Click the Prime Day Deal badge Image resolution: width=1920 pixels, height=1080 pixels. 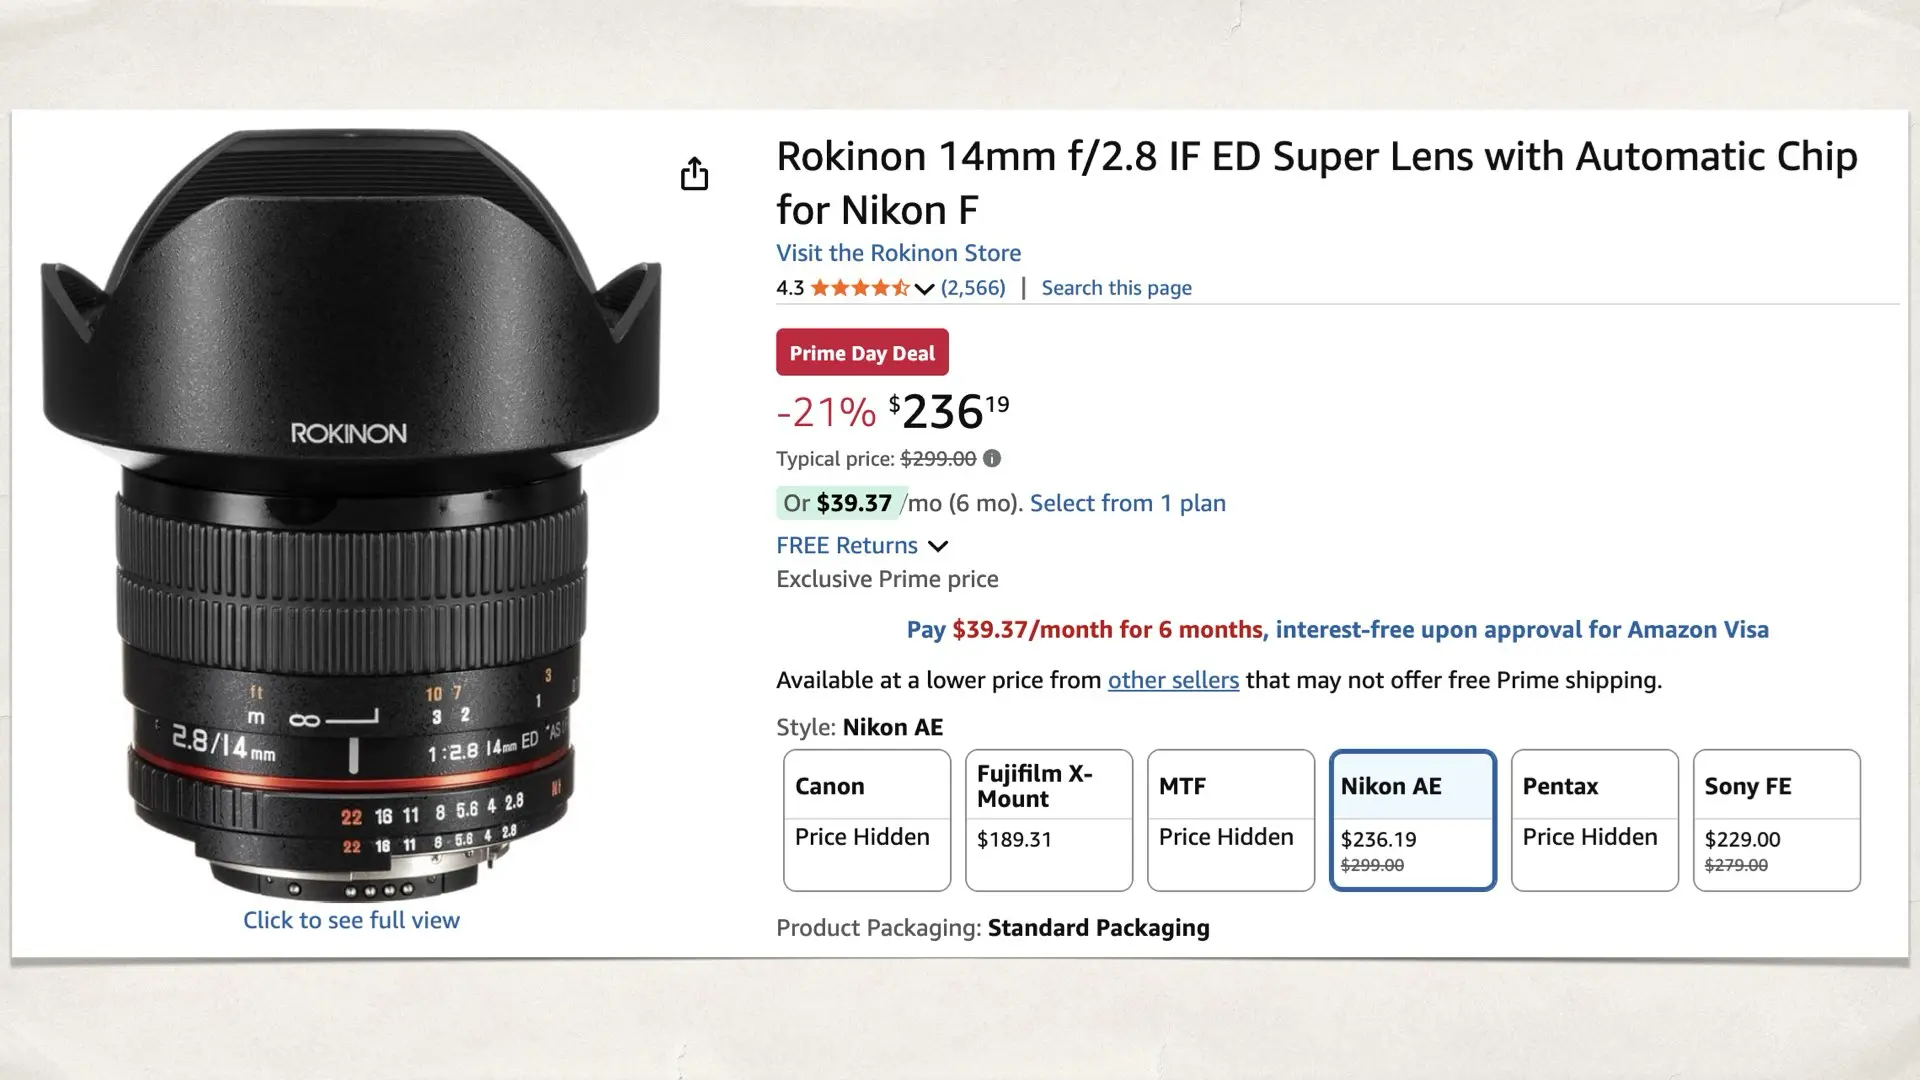click(x=861, y=352)
